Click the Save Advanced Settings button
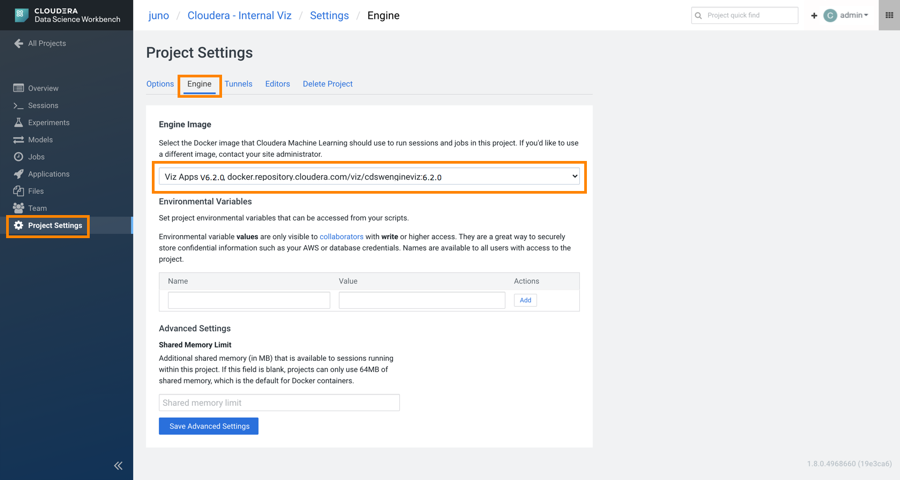 pyautogui.click(x=209, y=426)
